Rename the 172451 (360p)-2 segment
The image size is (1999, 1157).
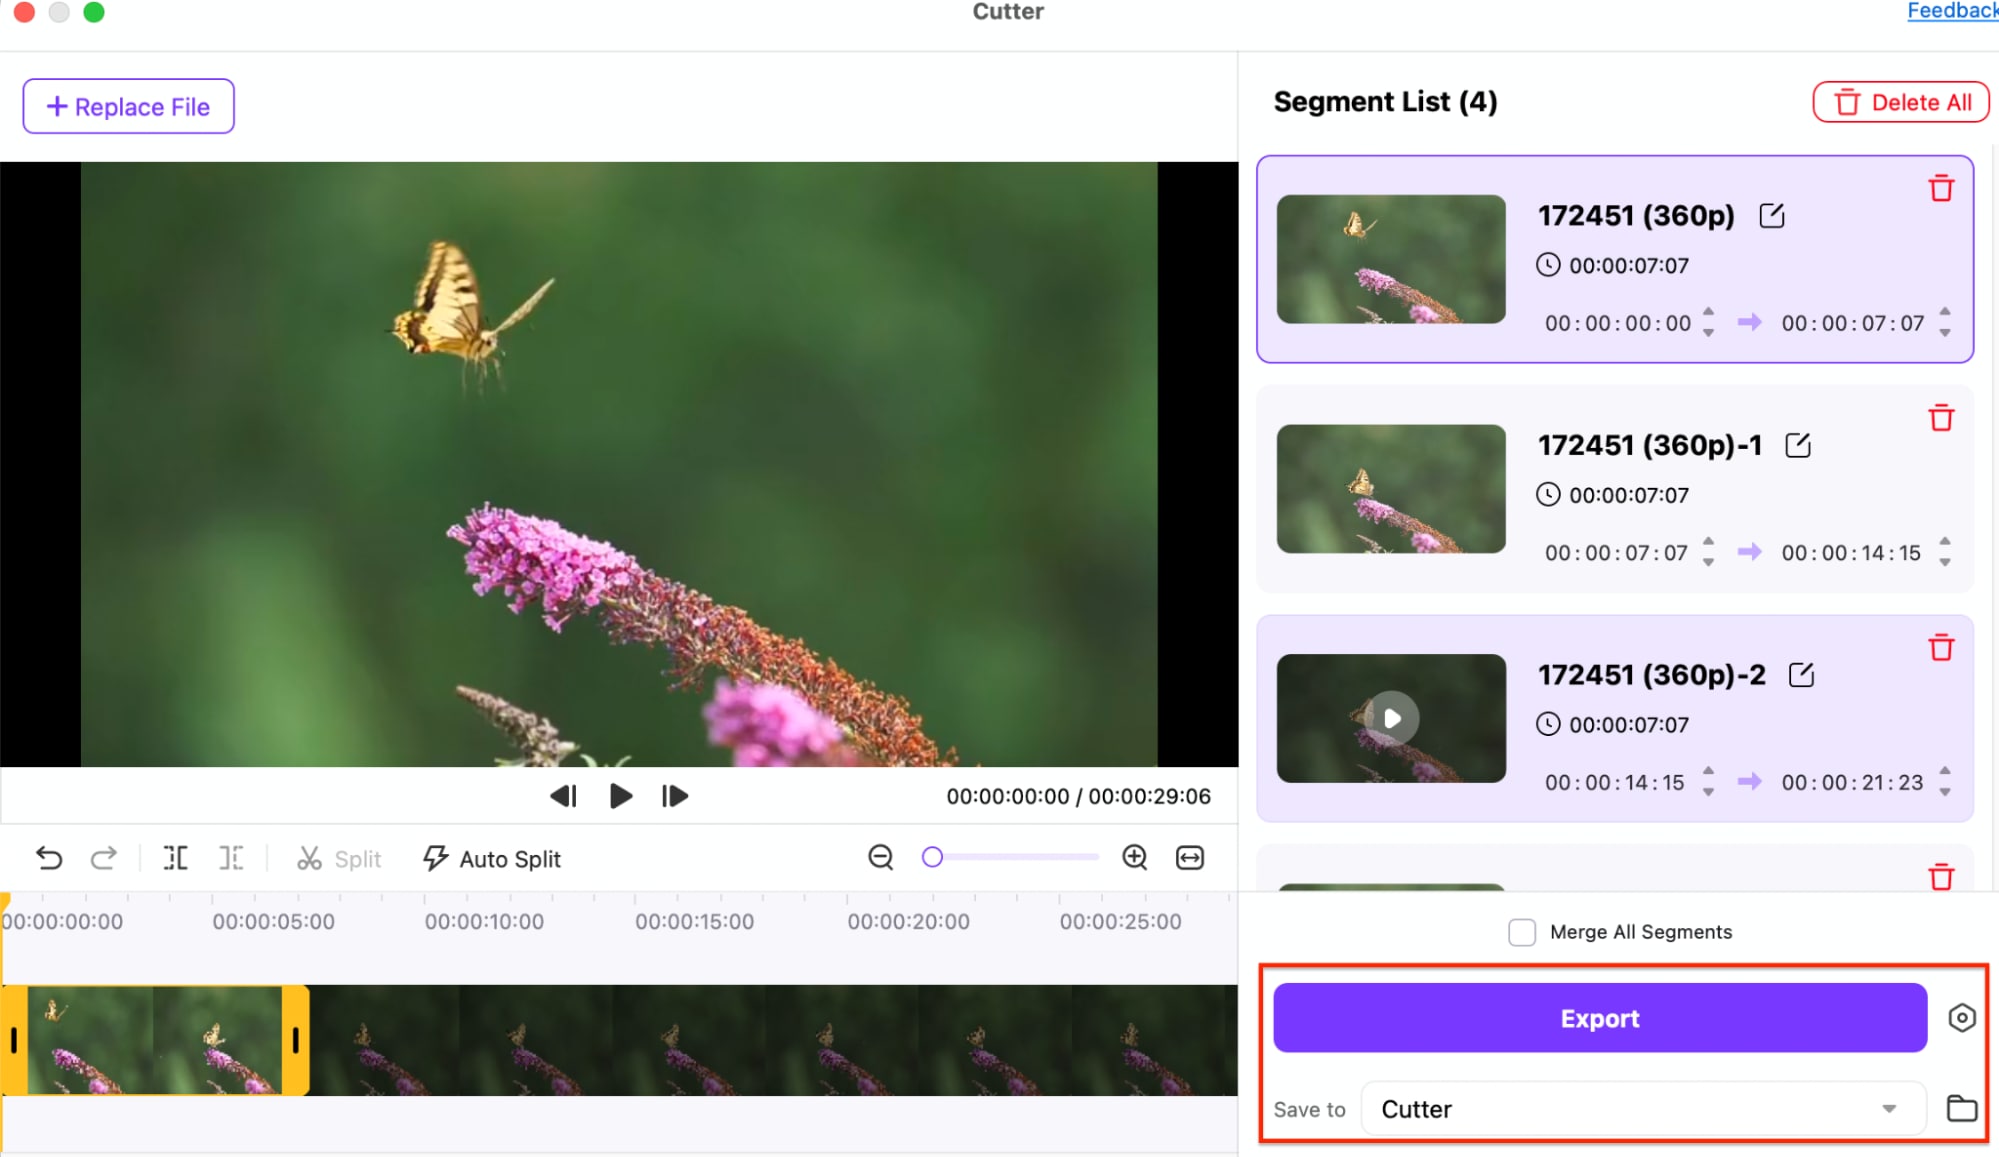pos(1801,675)
